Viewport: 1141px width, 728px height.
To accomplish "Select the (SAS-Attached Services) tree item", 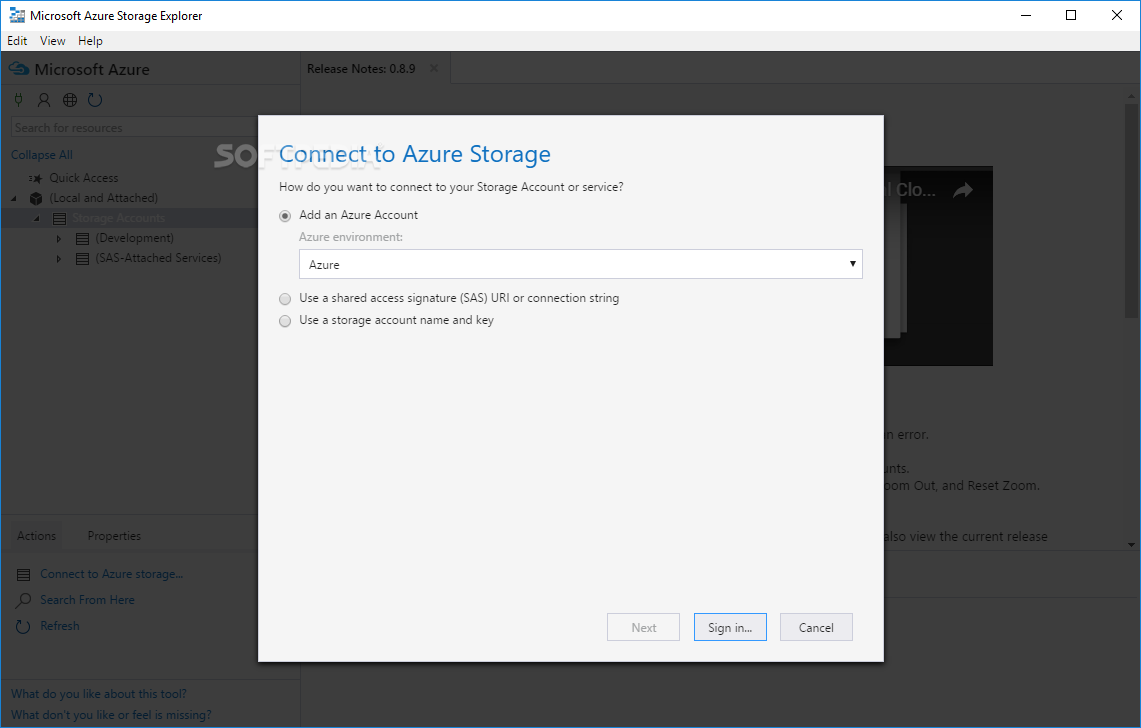I will click(158, 258).
